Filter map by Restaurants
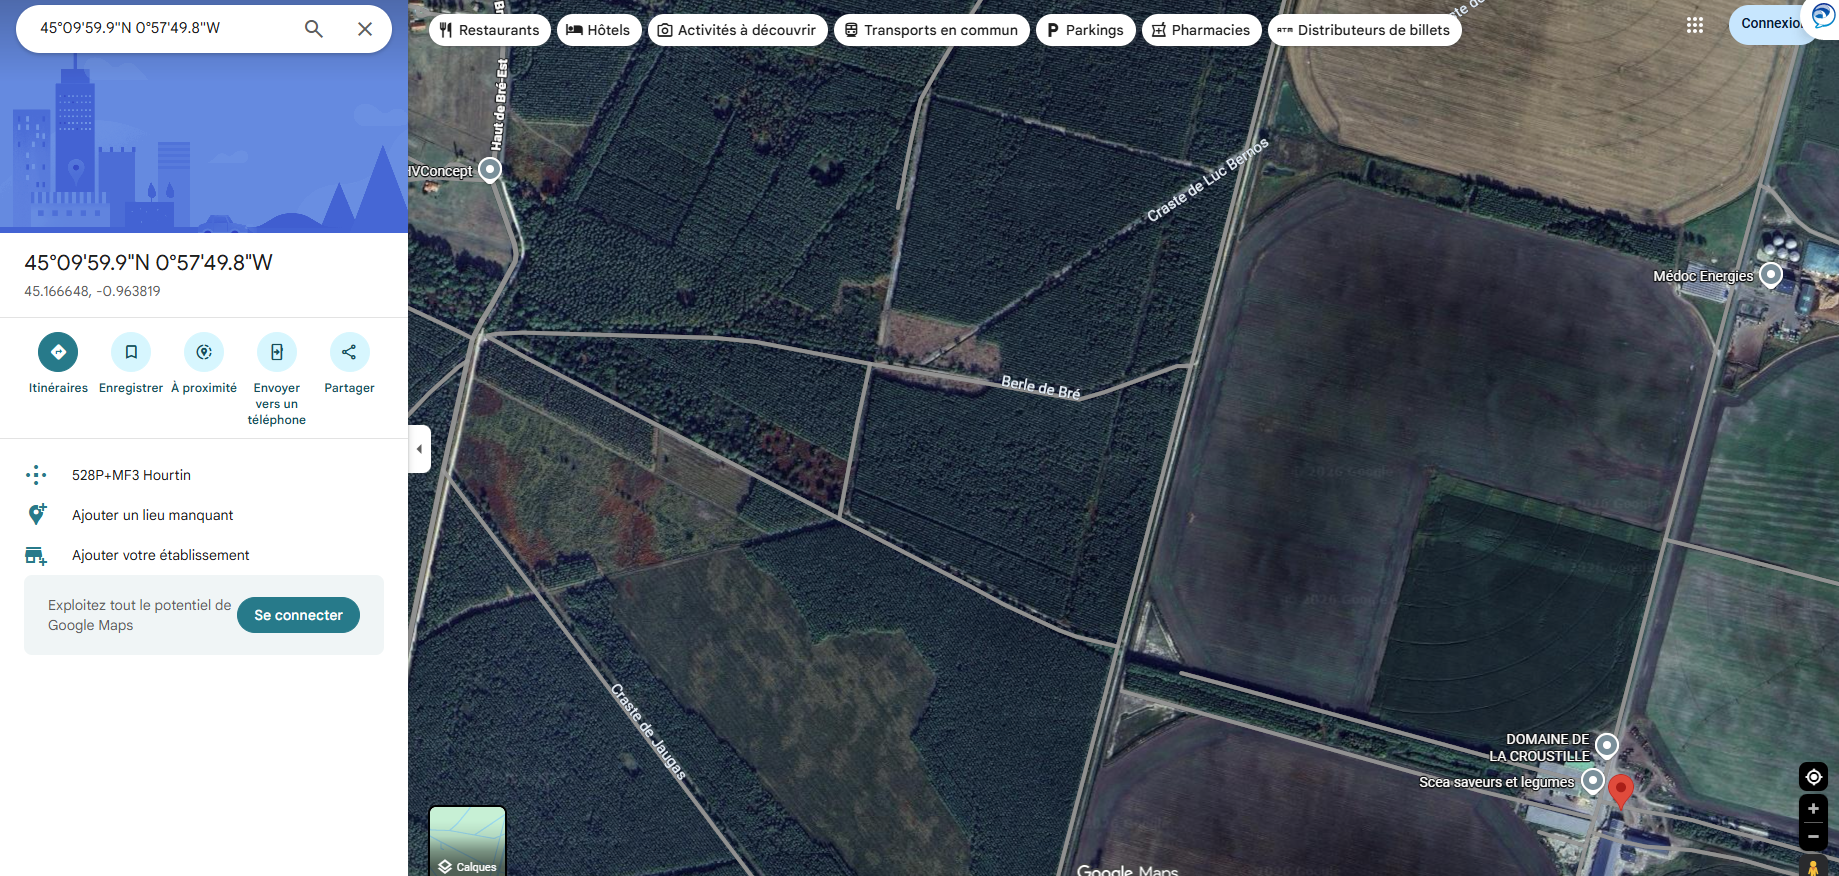This screenshot has width=1839, height=876. [489, 30]
